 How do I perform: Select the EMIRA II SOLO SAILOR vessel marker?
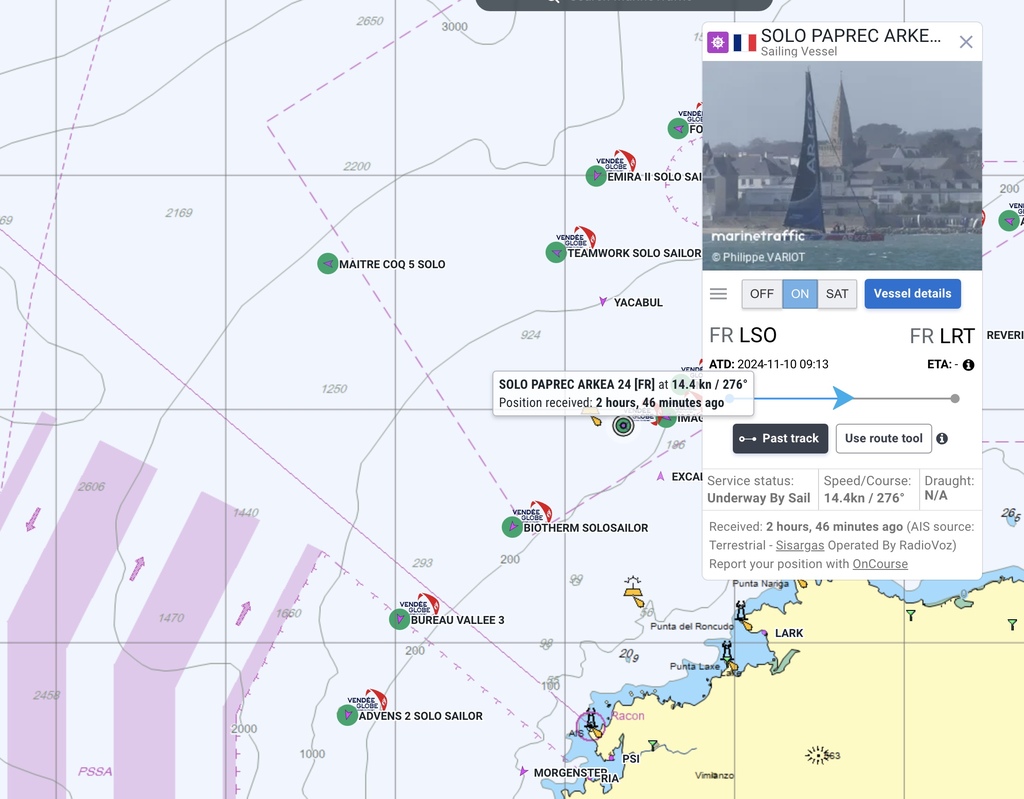click(x=596, y=176)
